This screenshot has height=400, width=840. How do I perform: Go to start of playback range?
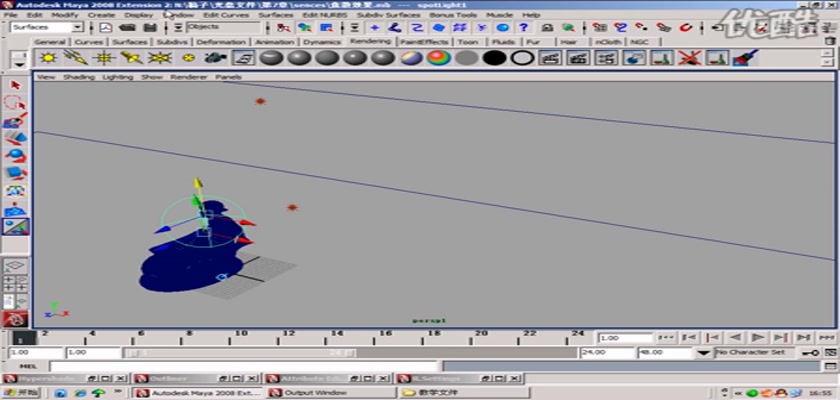665,337
